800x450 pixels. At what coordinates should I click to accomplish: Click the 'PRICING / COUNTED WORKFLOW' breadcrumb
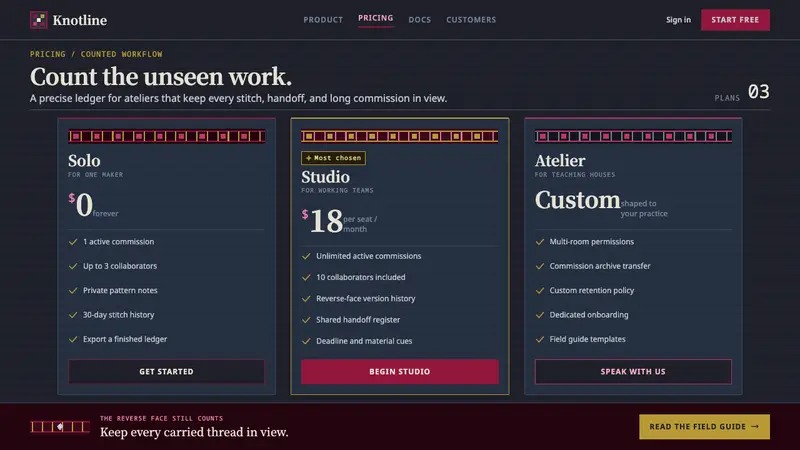click(96, 54)
